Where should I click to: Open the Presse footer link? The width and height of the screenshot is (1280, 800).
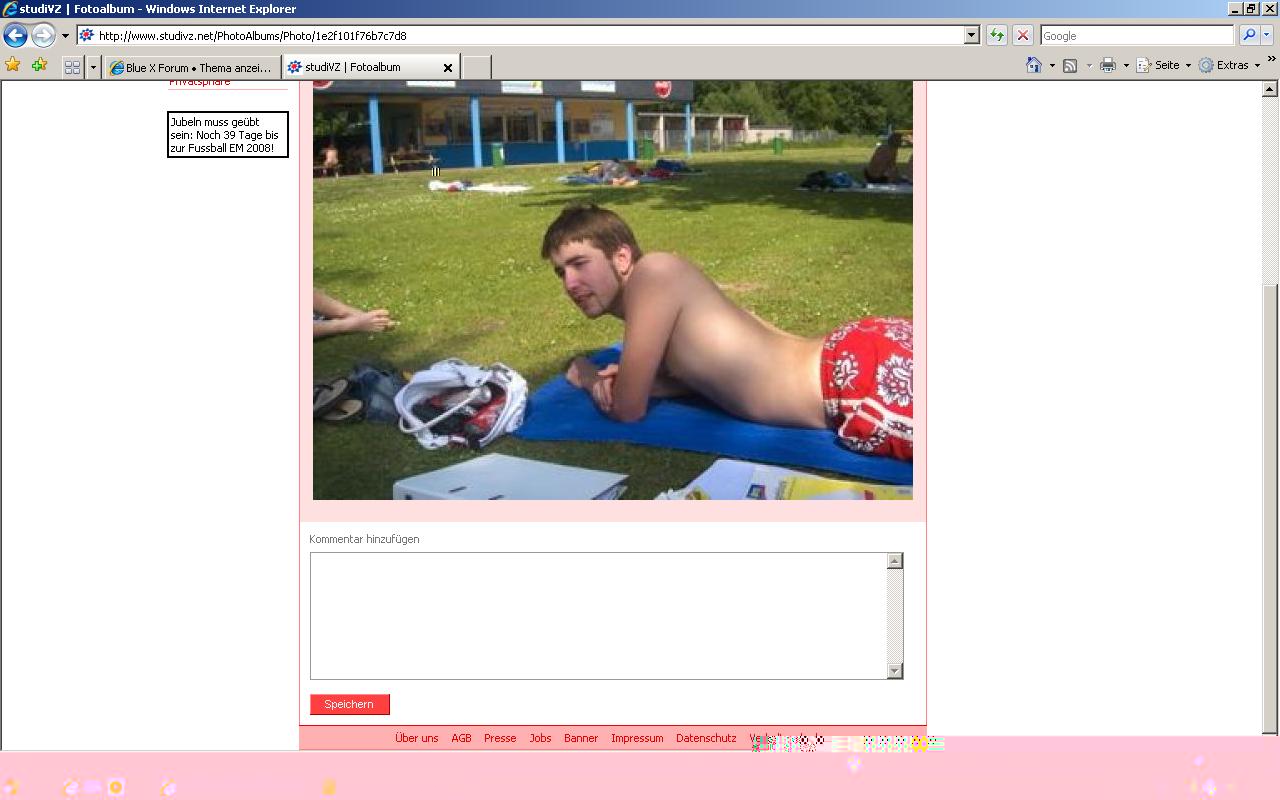tap(500, 738)
